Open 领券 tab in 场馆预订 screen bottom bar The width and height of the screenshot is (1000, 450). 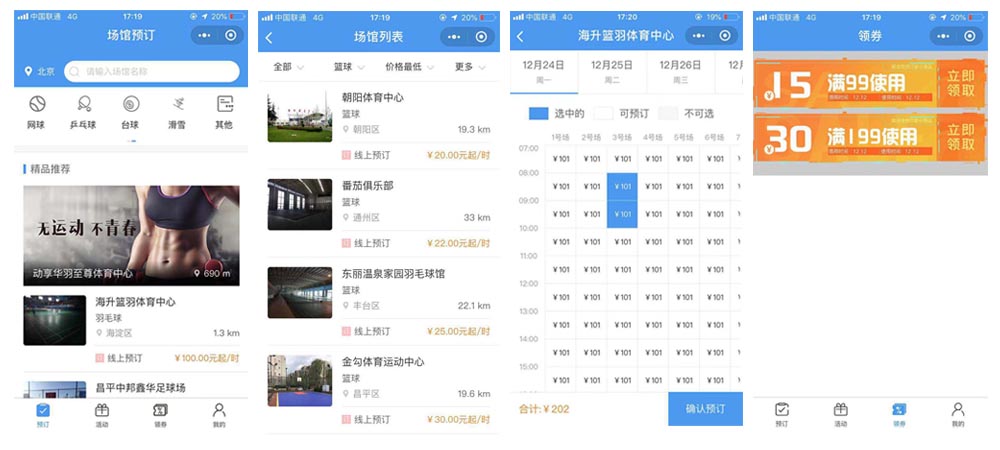click(160, 416)
